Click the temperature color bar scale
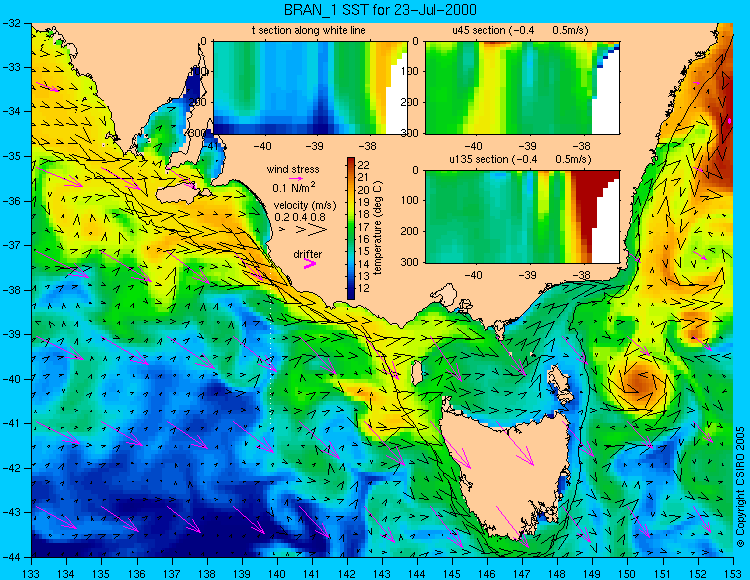The image size is (750, 580). point(351,228)
